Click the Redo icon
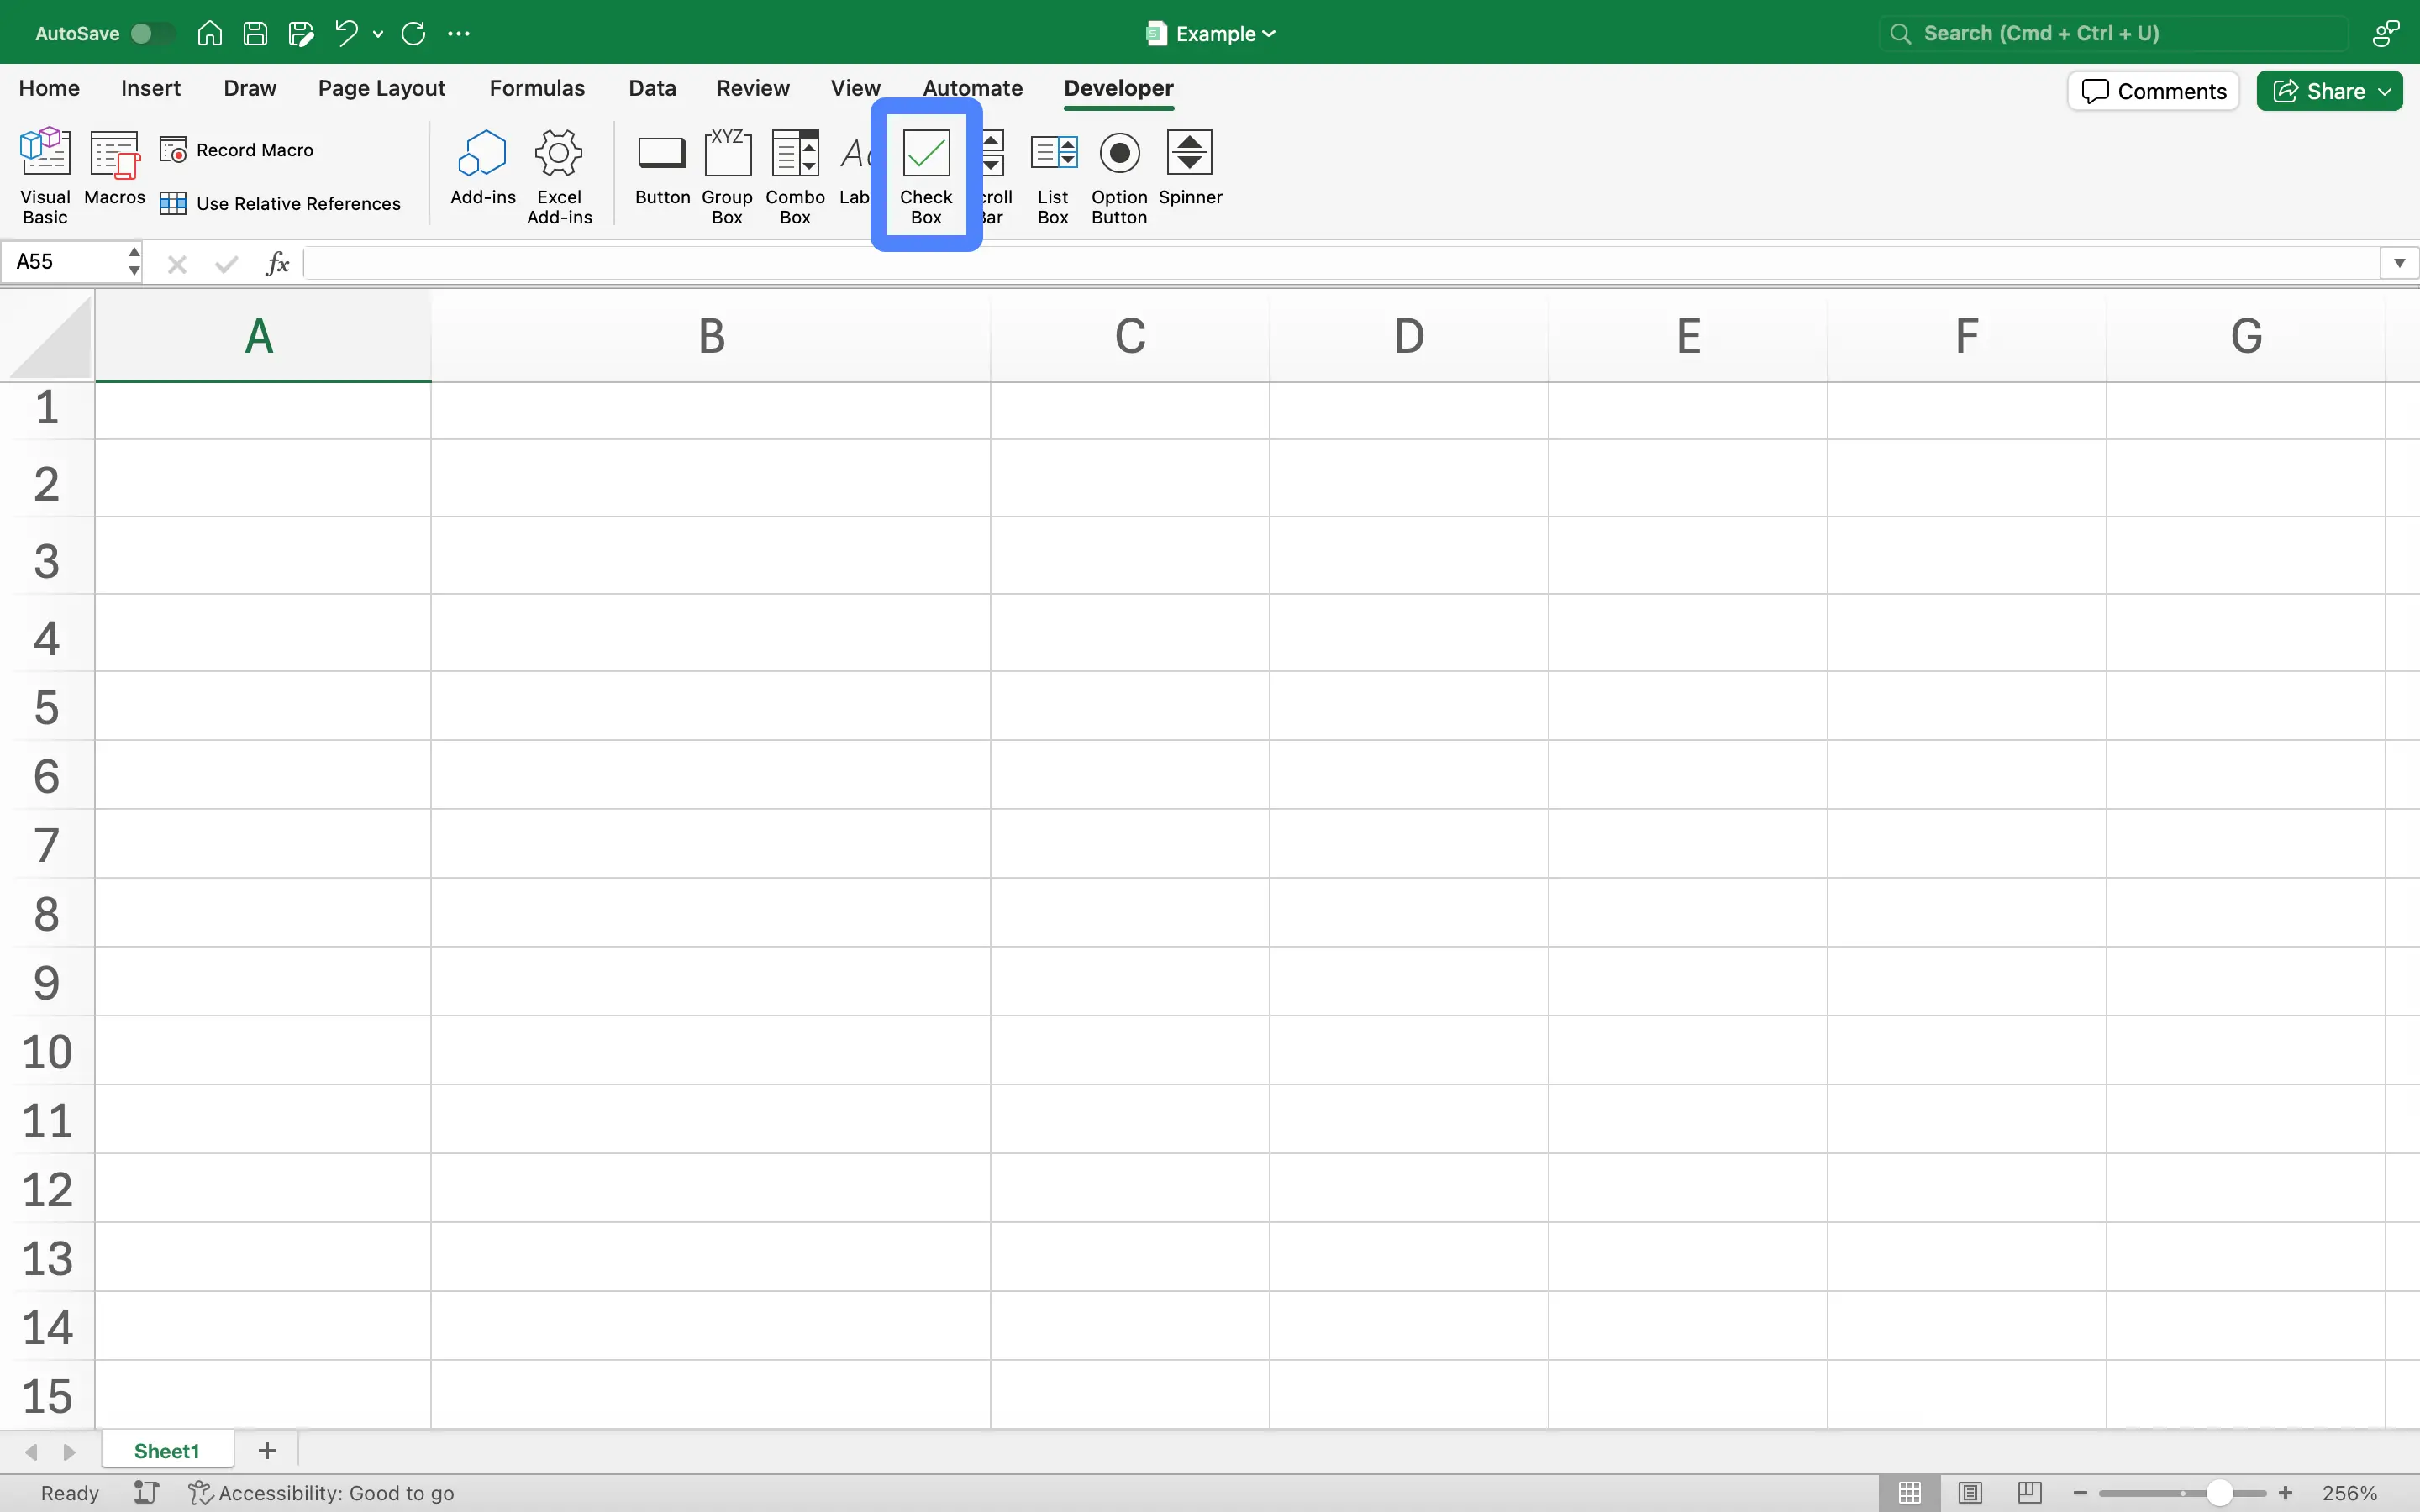2420x1512 pixels. [413, 33]
